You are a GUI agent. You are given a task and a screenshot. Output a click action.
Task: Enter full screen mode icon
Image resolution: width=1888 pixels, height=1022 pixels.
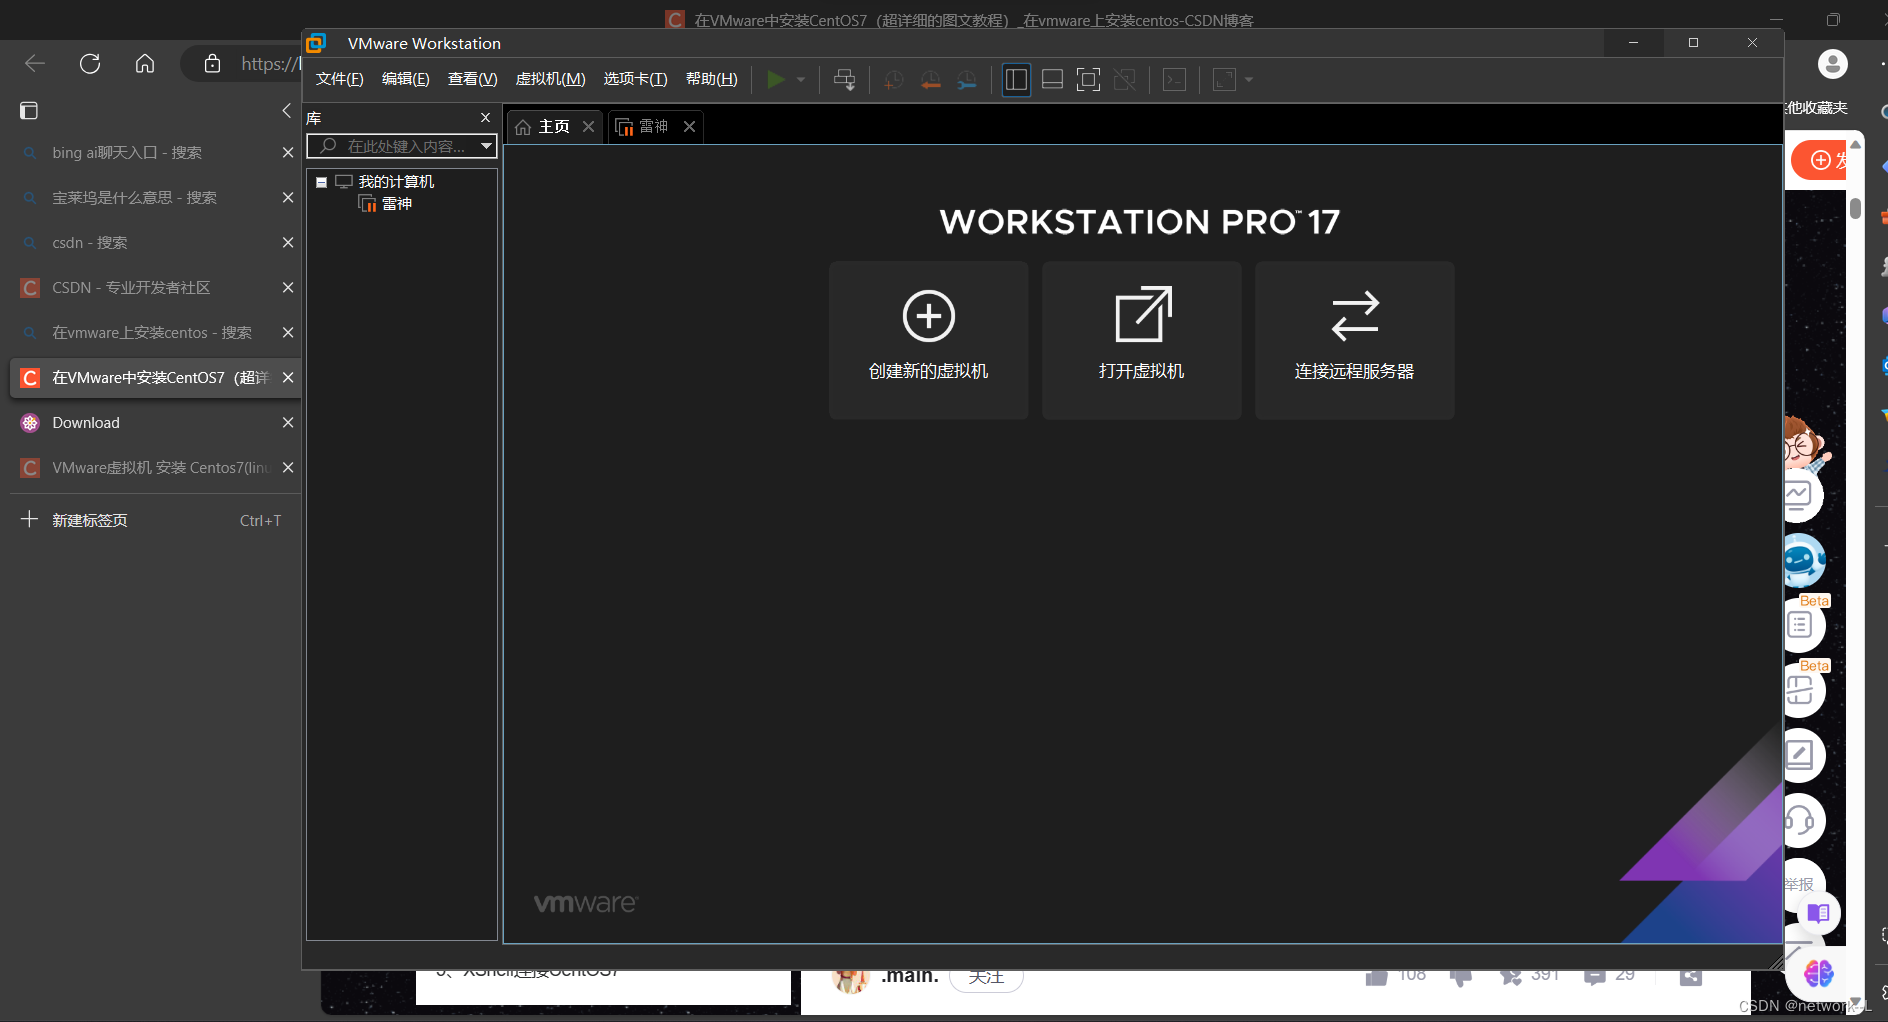tap(1088, 80)
